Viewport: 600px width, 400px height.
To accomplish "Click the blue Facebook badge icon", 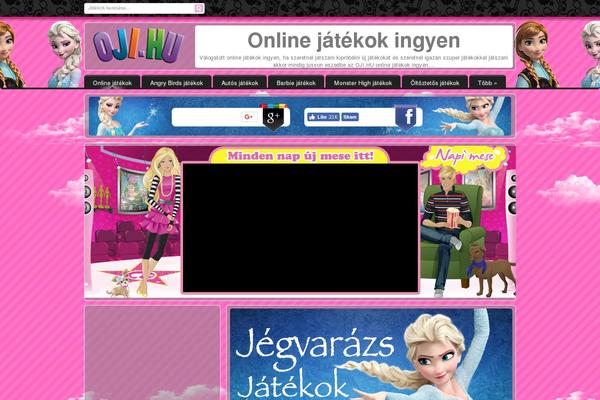I will point(406,117).
